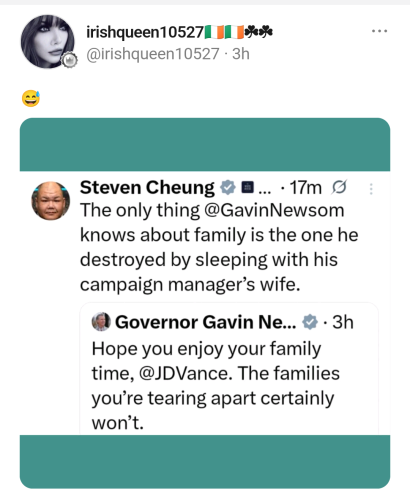
Task: Click Governor Gavin Newsom's small avatar
Action: [101, 322]
